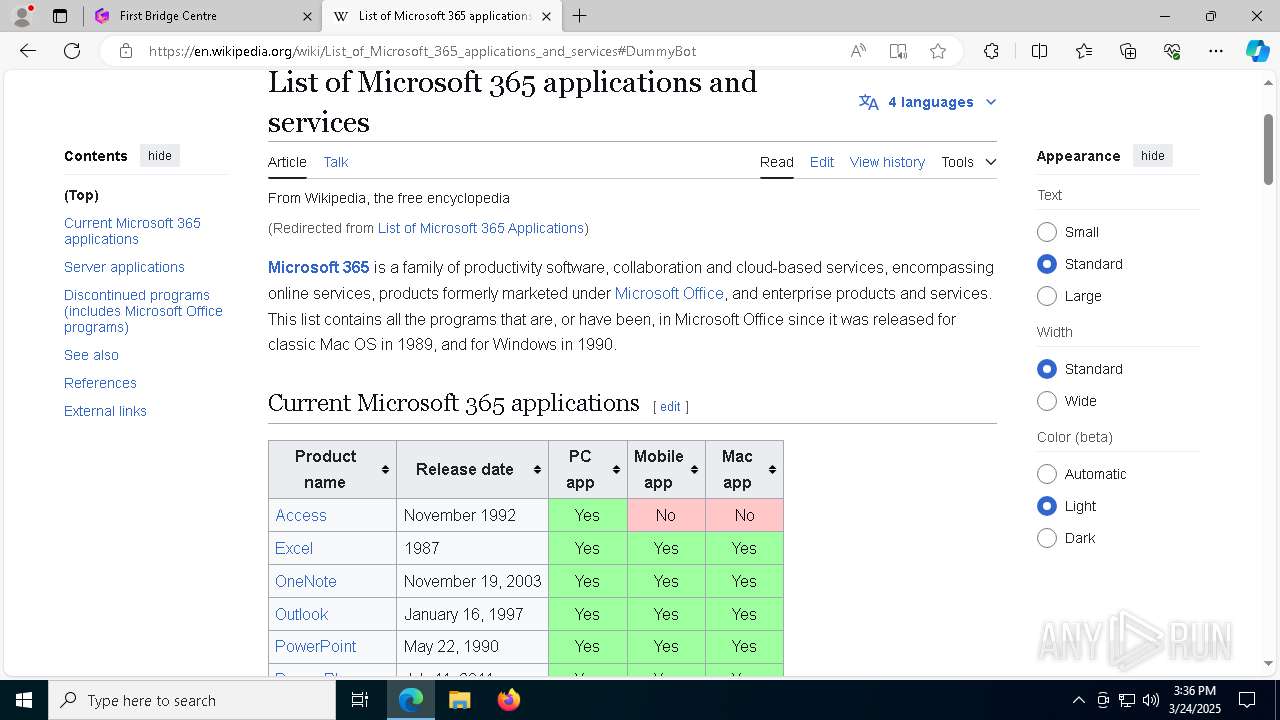
Task: Open the Favorites list icon
Action: (1084, 51)
